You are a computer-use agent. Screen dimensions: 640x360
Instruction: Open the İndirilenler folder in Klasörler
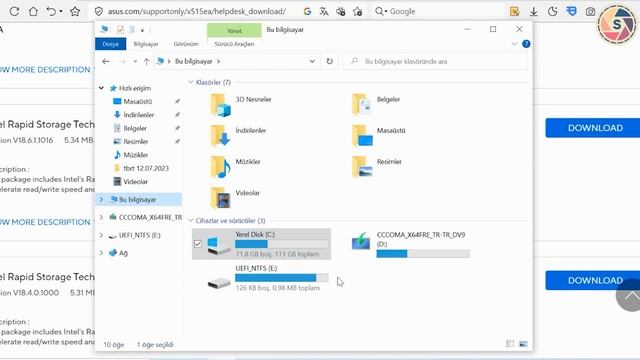(238, 135)
